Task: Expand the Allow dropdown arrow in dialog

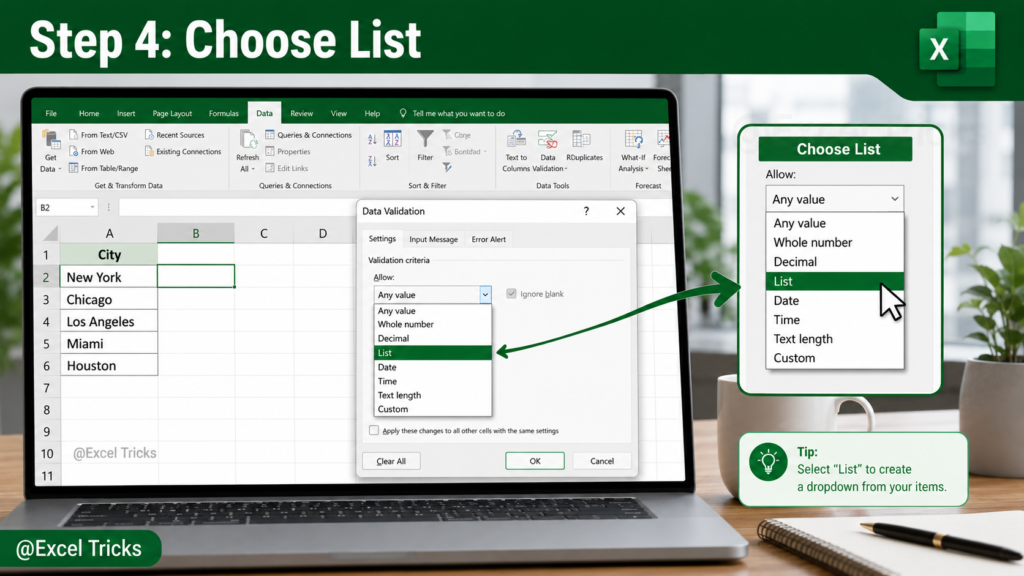Action: point(485,295)
